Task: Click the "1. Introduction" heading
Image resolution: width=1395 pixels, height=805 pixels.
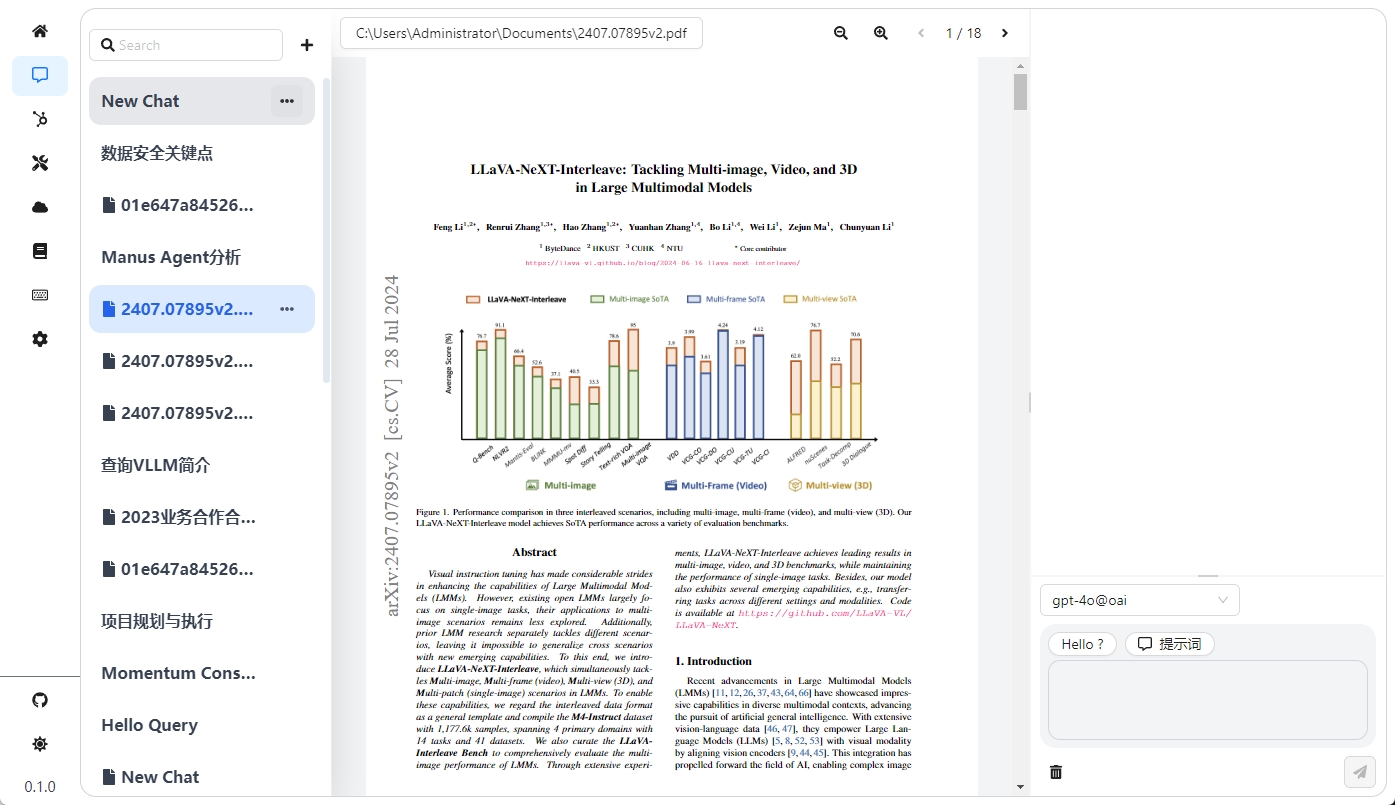Action: 713,661
